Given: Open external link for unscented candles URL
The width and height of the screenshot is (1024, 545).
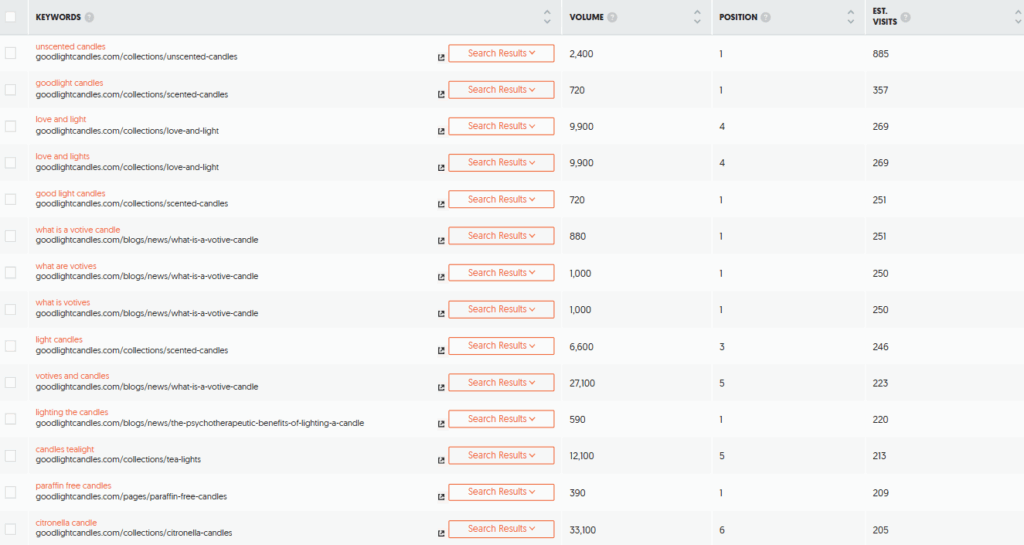Looking at the screenshot, I should tap(441, 57).
